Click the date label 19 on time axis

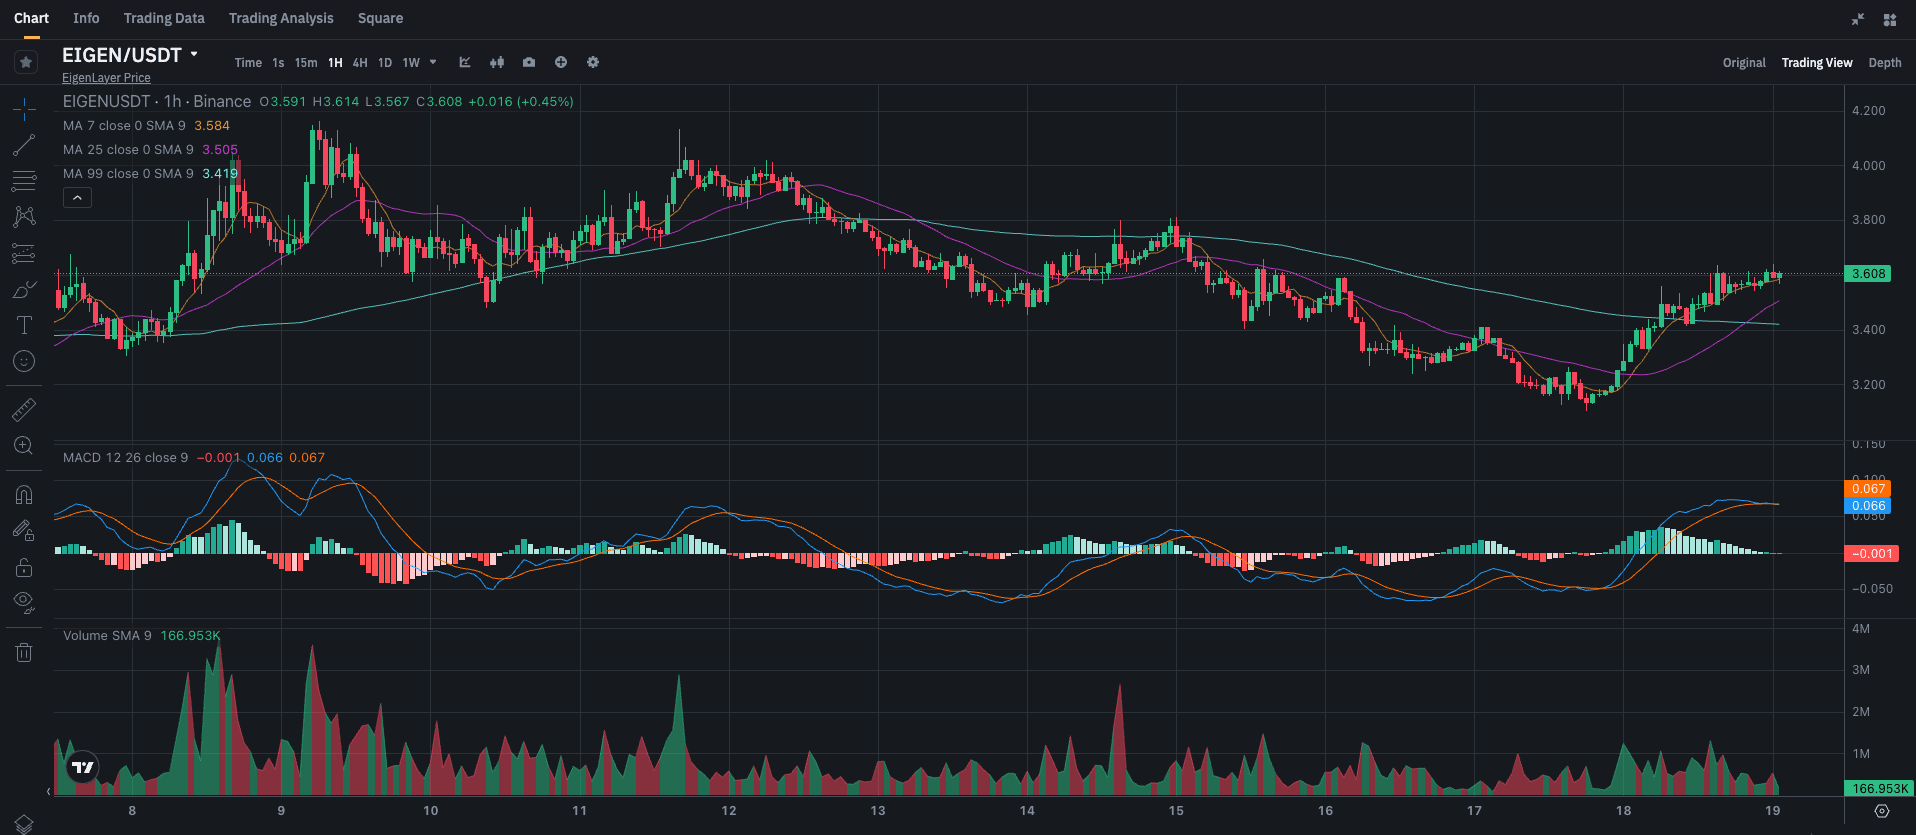tap(1773, 811)
